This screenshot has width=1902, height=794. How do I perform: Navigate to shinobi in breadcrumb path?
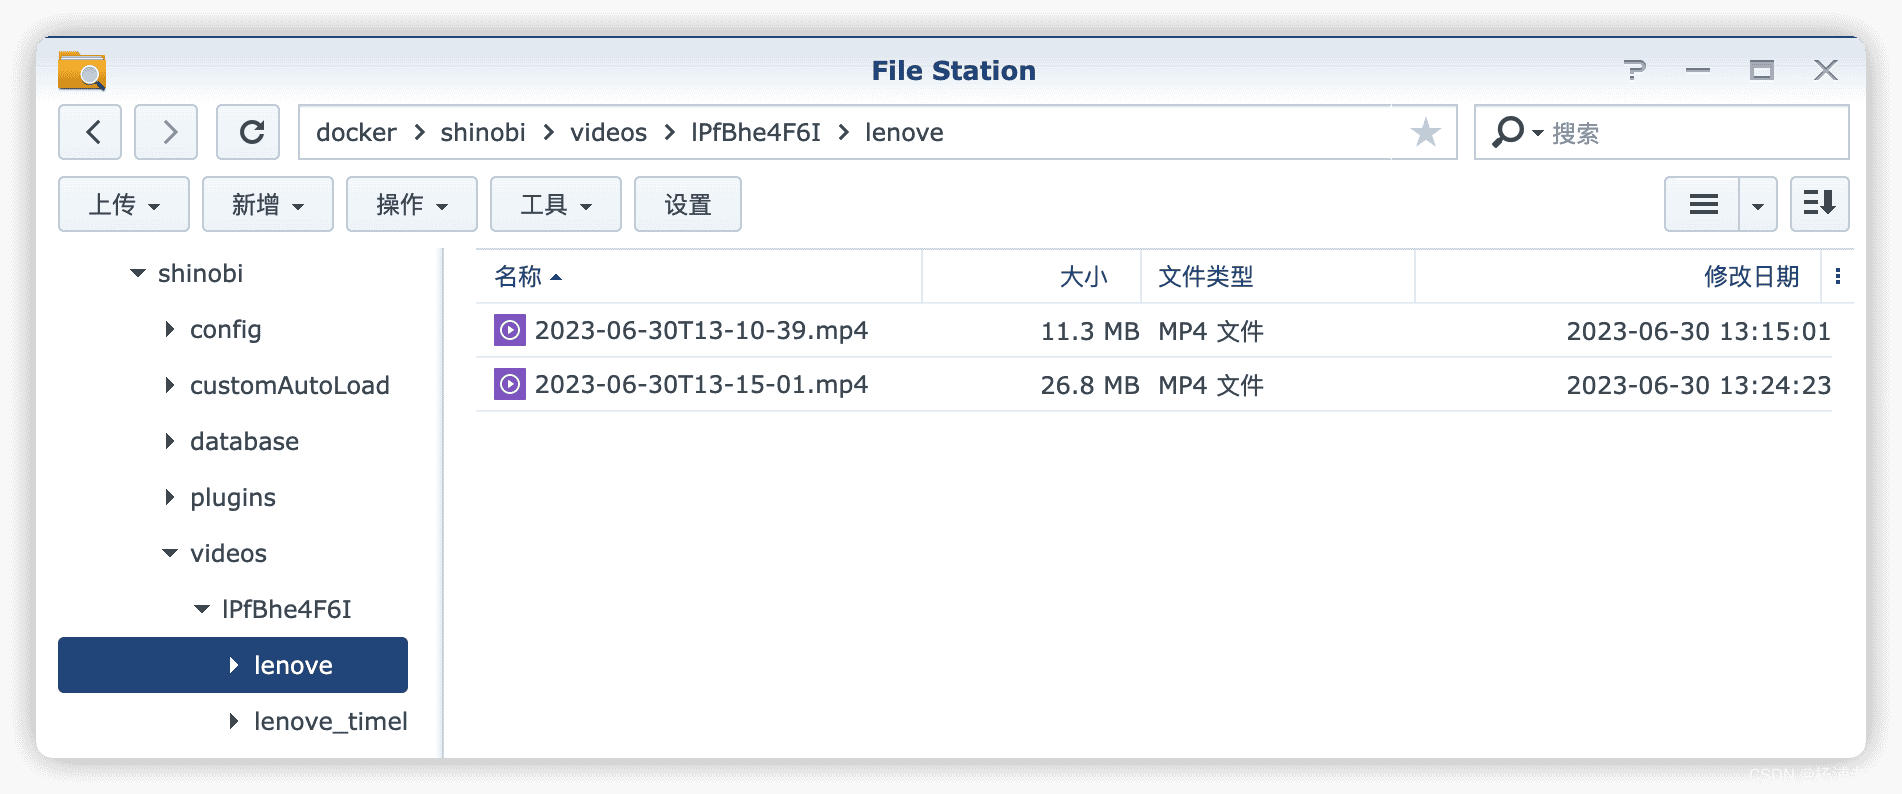coord(483,132)
